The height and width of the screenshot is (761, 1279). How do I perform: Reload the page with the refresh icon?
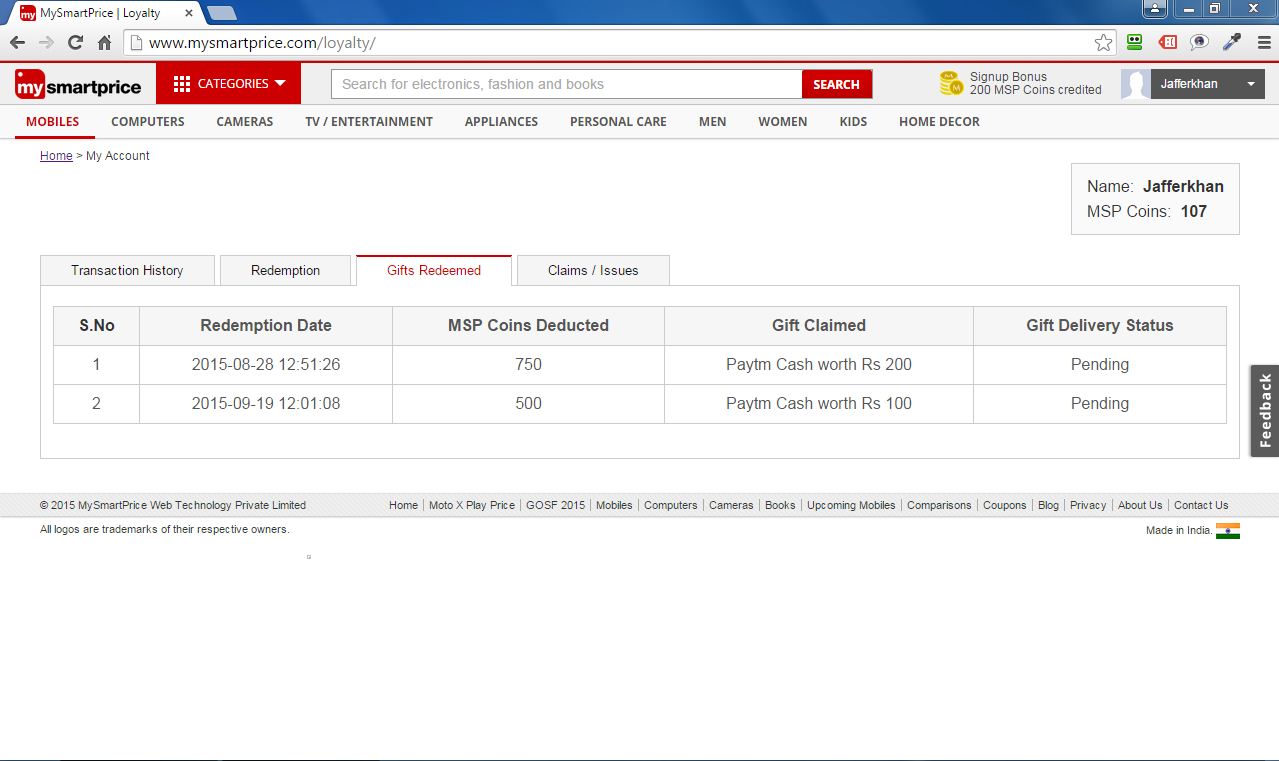[x=75, y=42]
